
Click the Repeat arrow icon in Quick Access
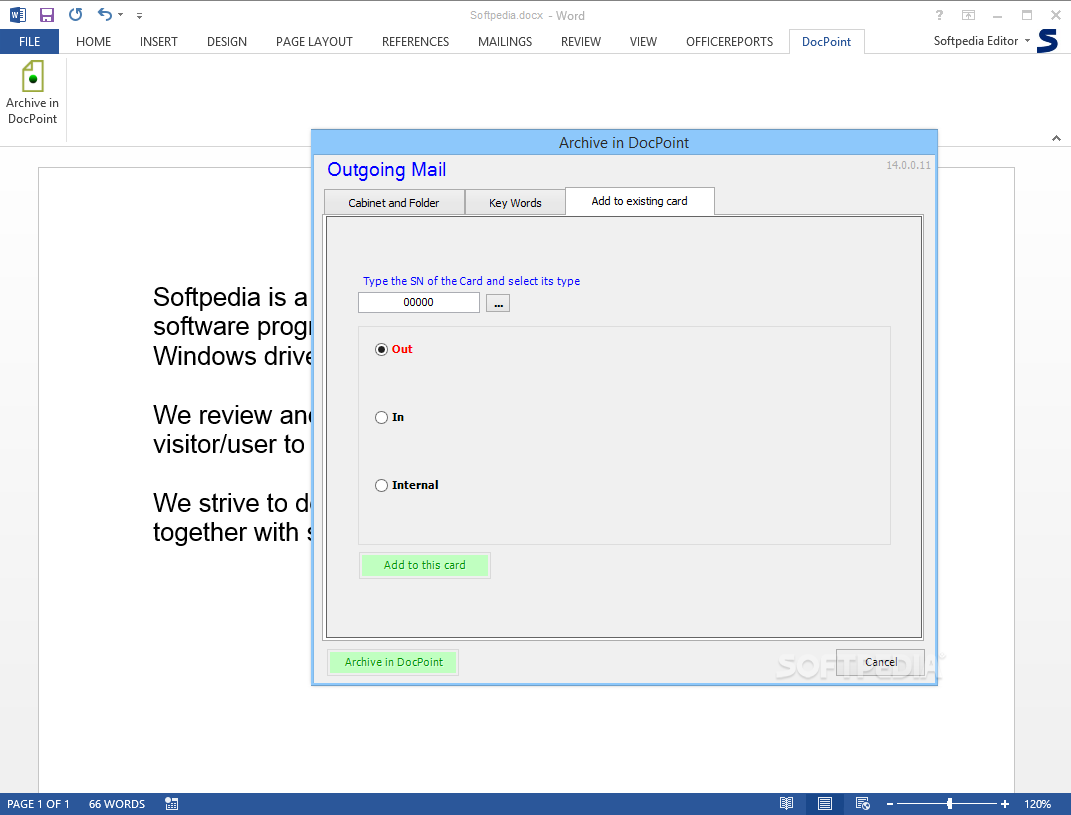pyautogui.click(x=76, y=14)
